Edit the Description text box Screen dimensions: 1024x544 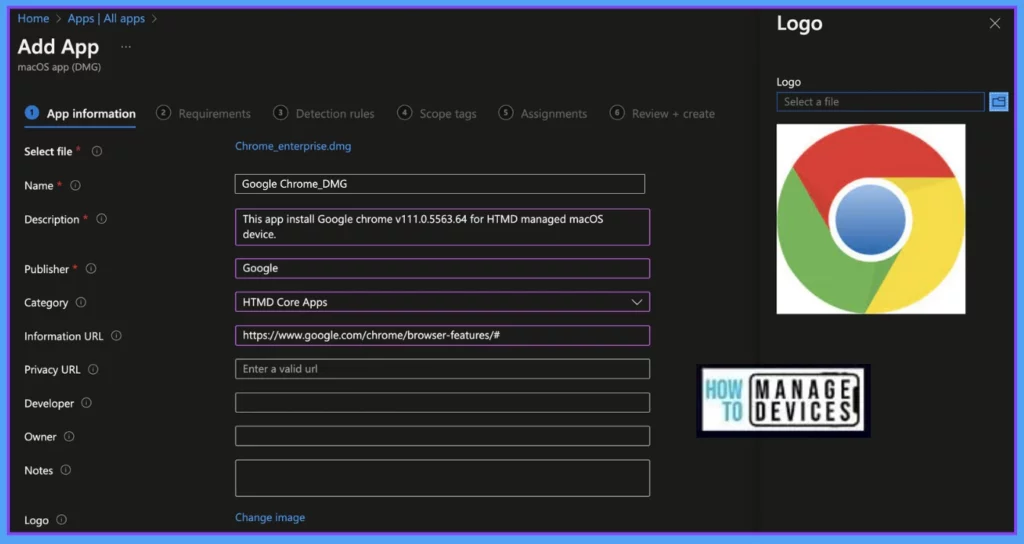(x=442, y=227)
